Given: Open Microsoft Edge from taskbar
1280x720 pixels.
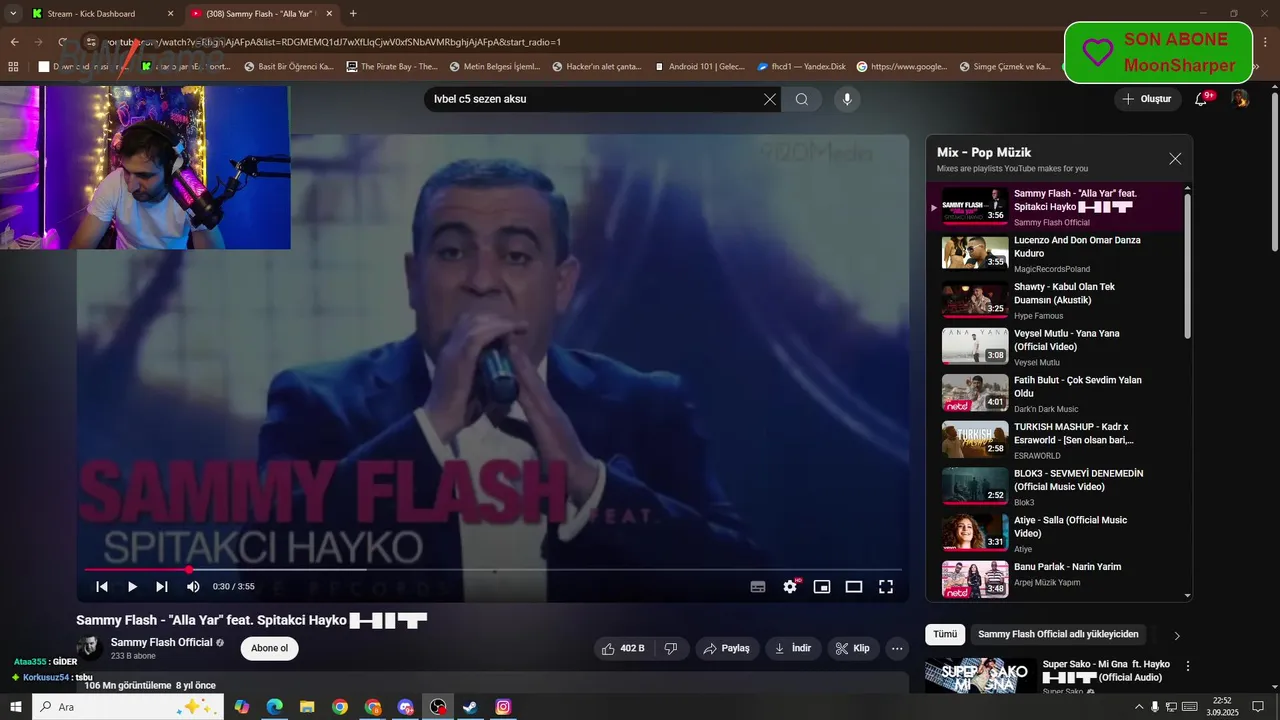Looking at the screenshot, I should tap(274, 707).
